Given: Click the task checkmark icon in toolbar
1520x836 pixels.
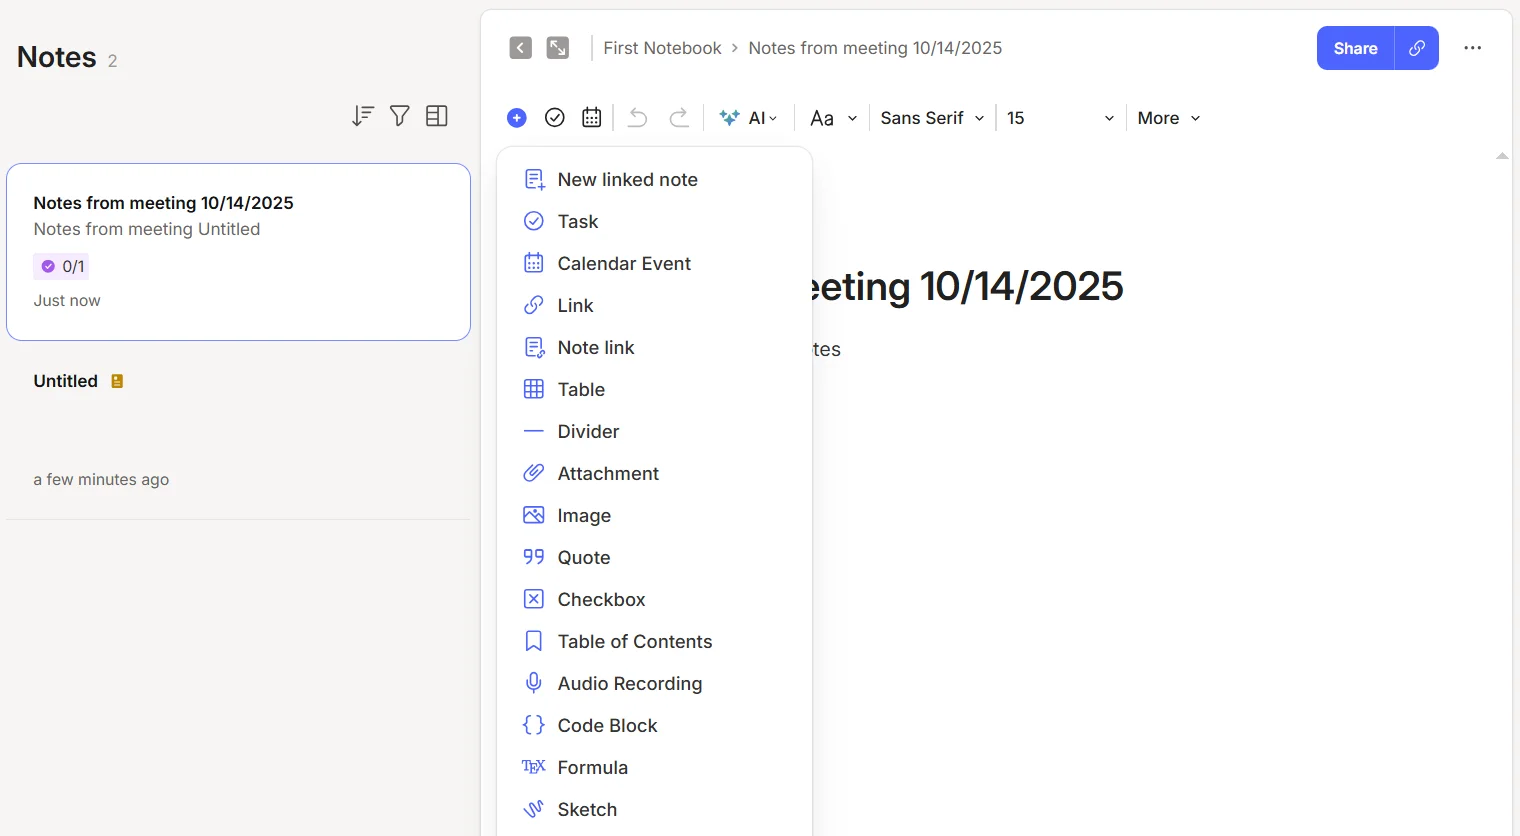Looking at the screenshot, I should click(x=555, y=117).
